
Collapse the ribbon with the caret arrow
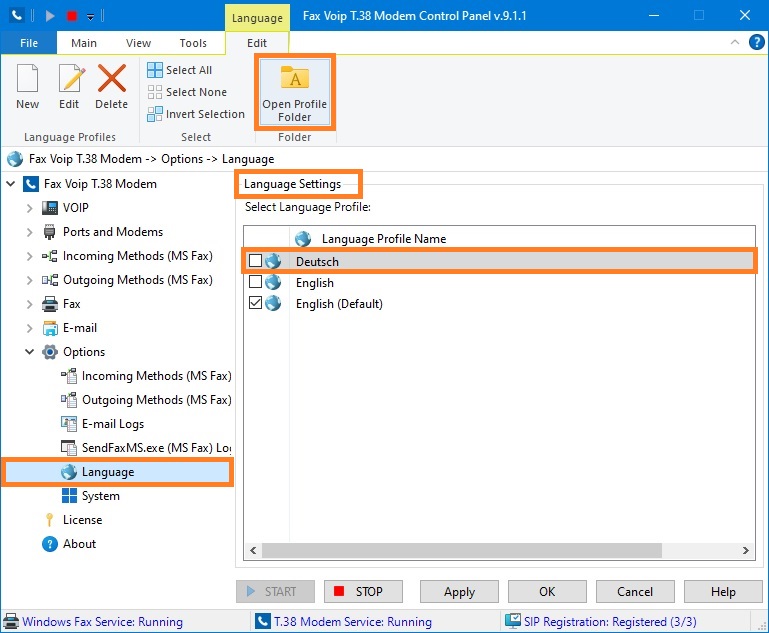point(735,42)
